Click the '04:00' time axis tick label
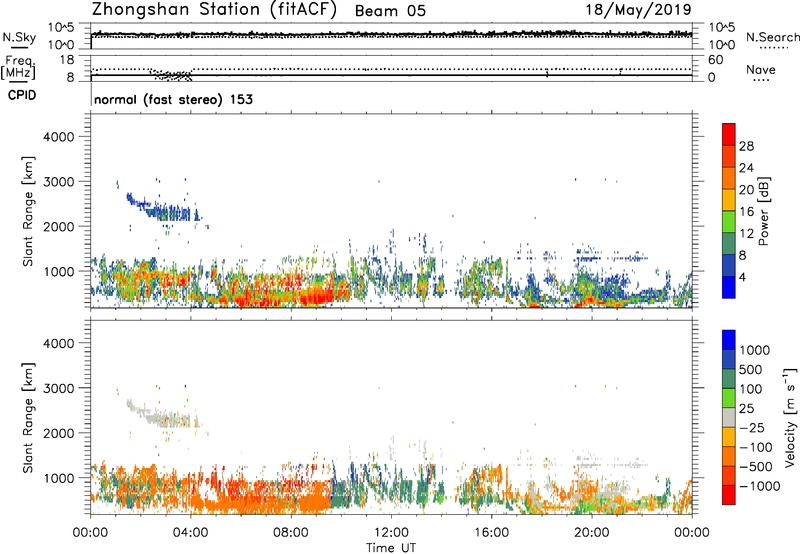Image resolution: width=800 pixels, height=554 pixels. pyautogui.click(x=190, y=533)
